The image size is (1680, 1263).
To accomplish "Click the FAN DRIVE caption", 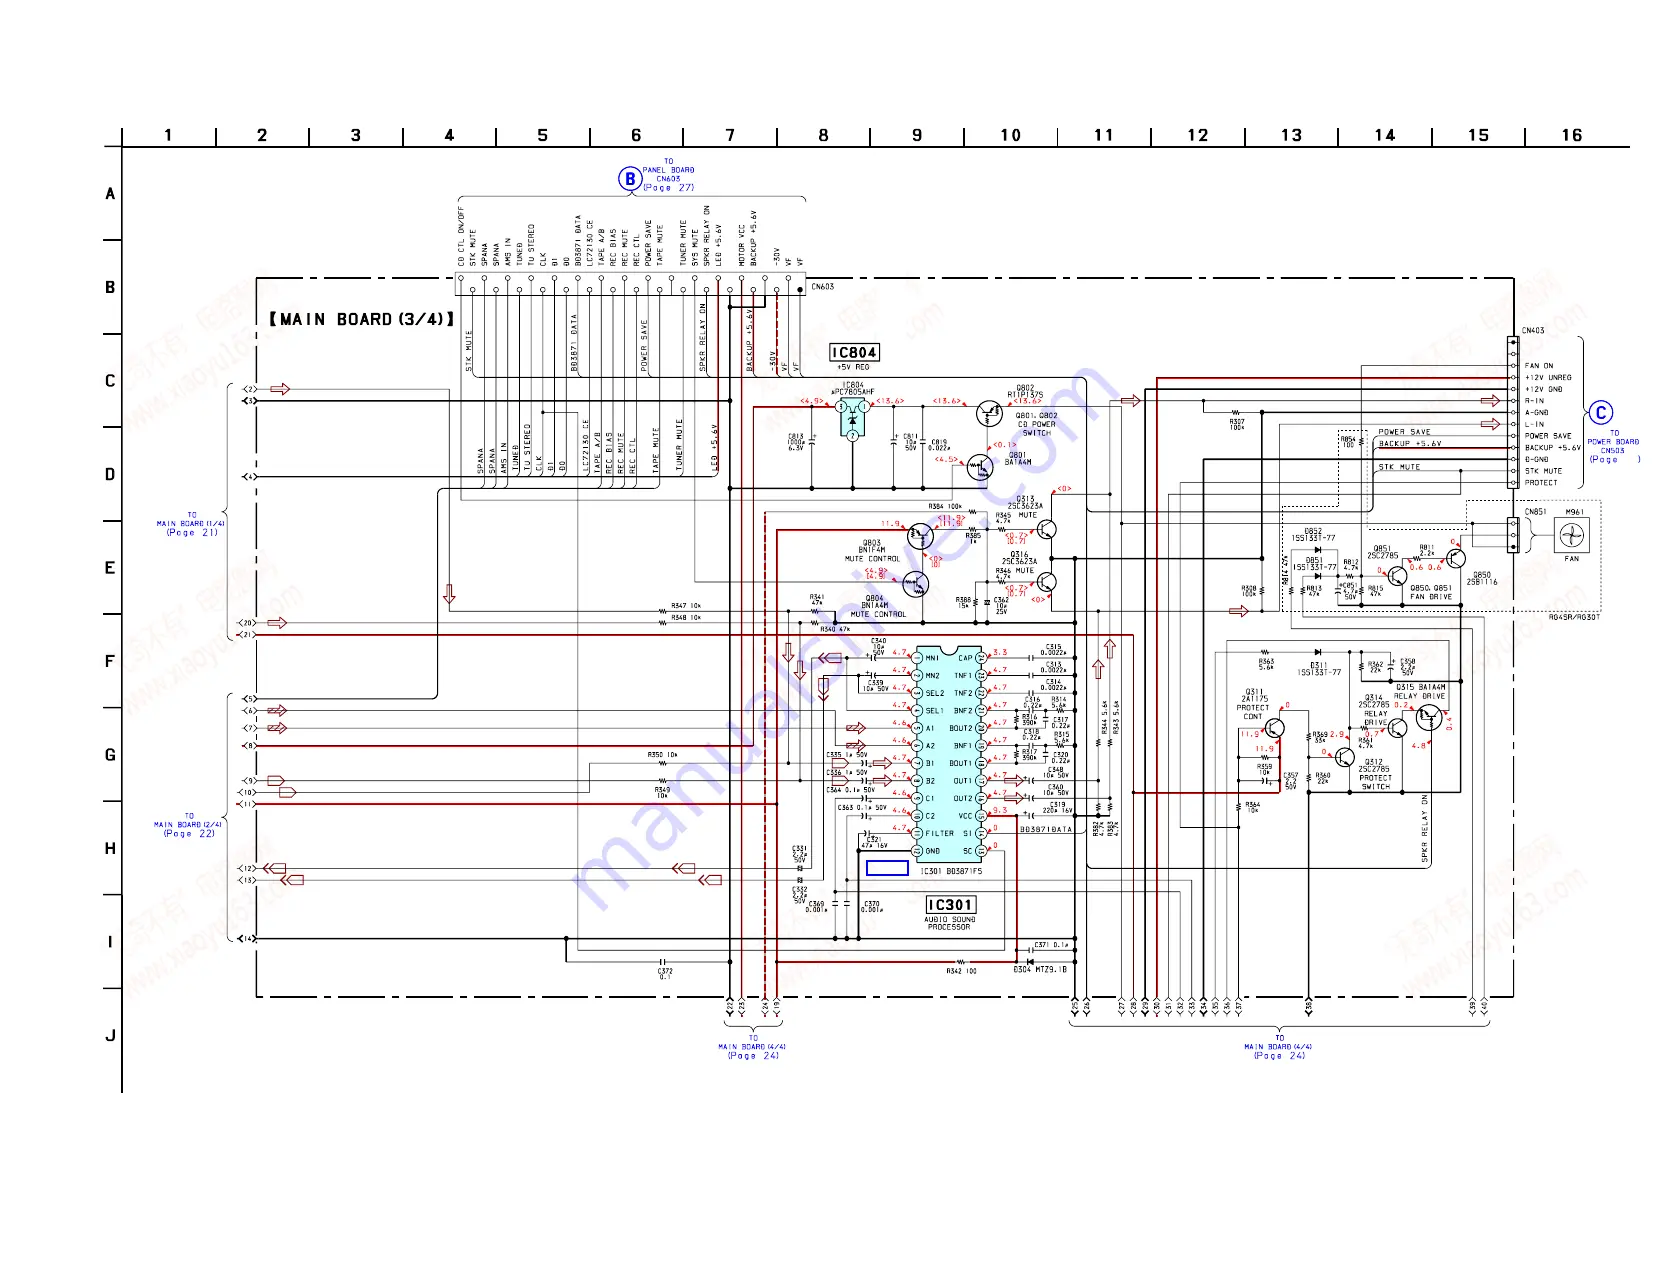I will [x=1431, y=597].
